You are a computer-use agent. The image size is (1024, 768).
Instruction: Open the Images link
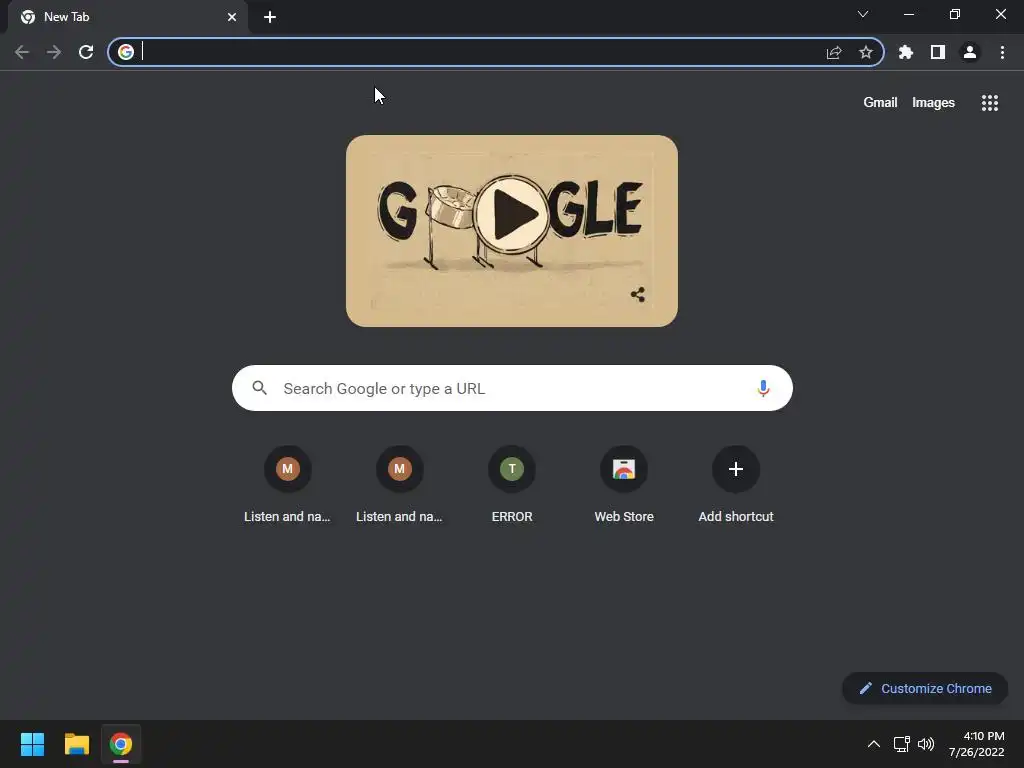933,103
